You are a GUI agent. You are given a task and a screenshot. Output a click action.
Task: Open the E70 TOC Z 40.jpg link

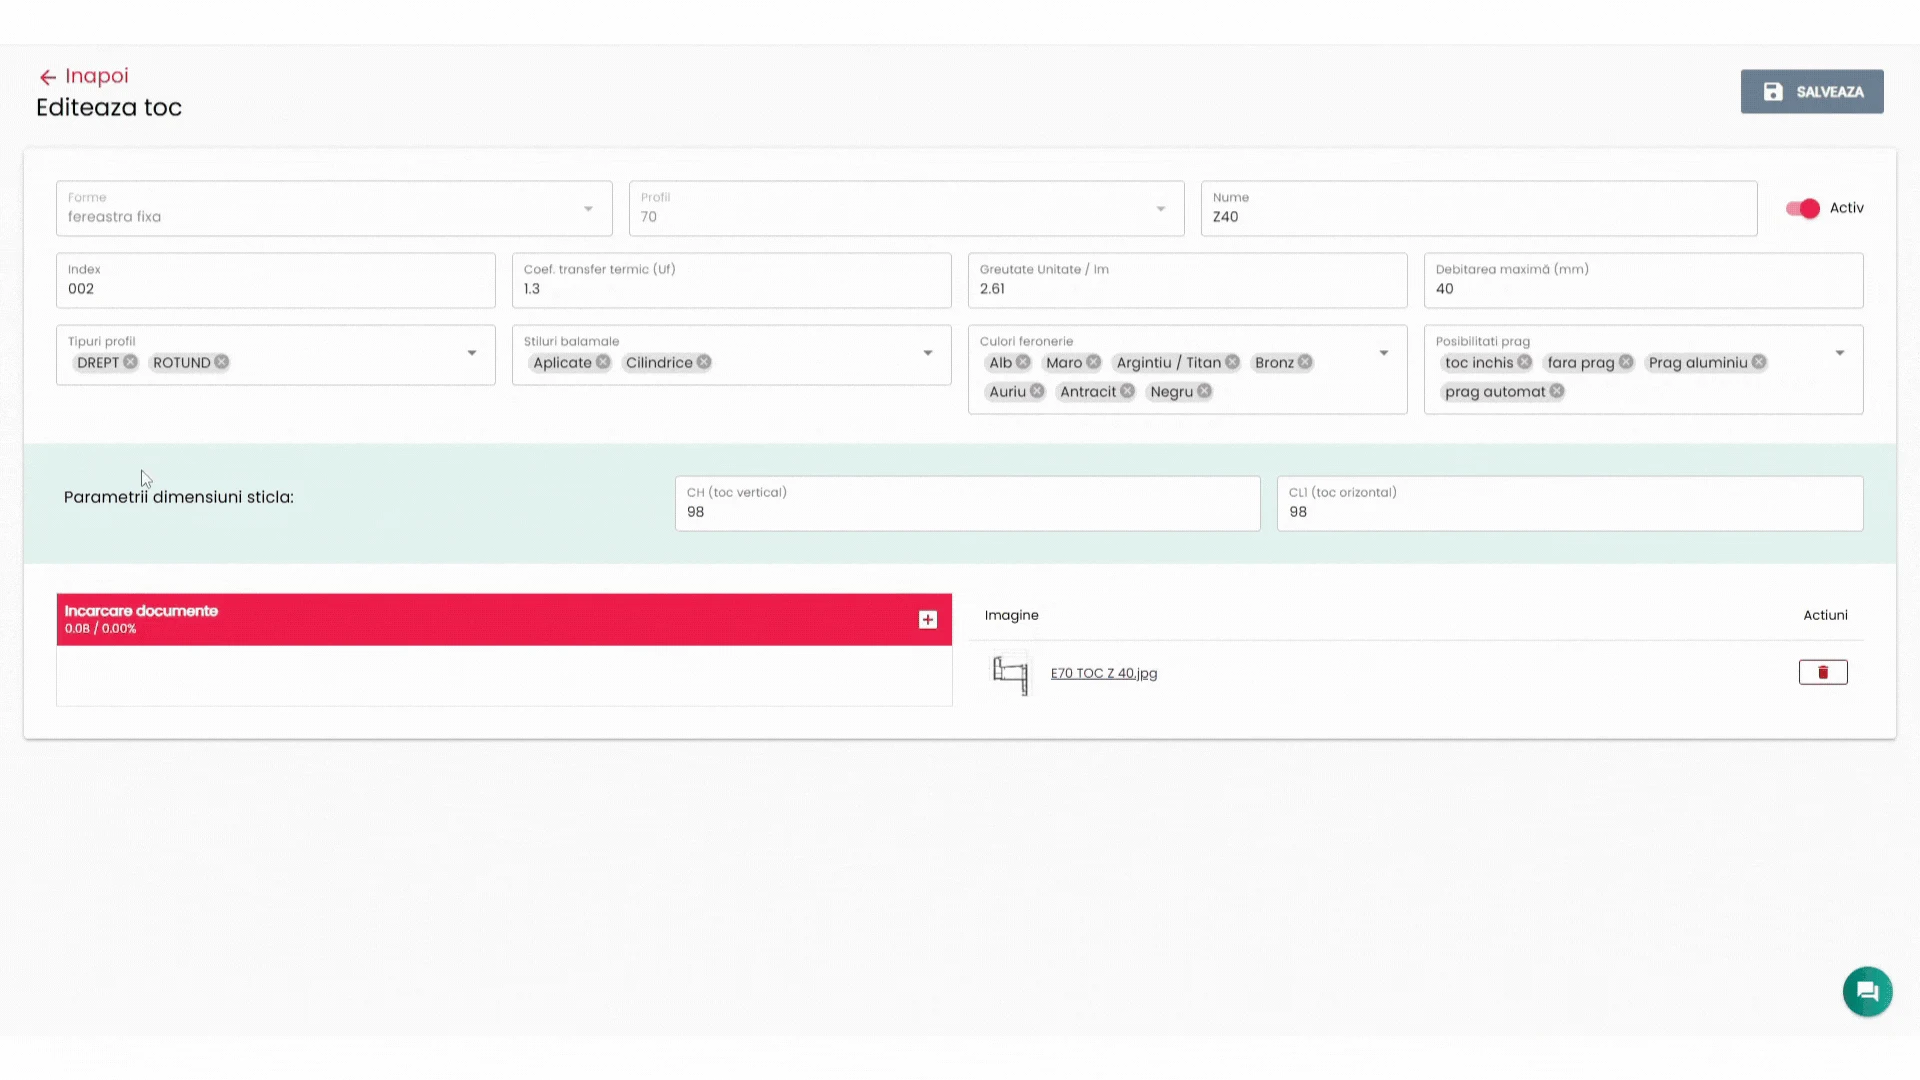pos(1104,673)
